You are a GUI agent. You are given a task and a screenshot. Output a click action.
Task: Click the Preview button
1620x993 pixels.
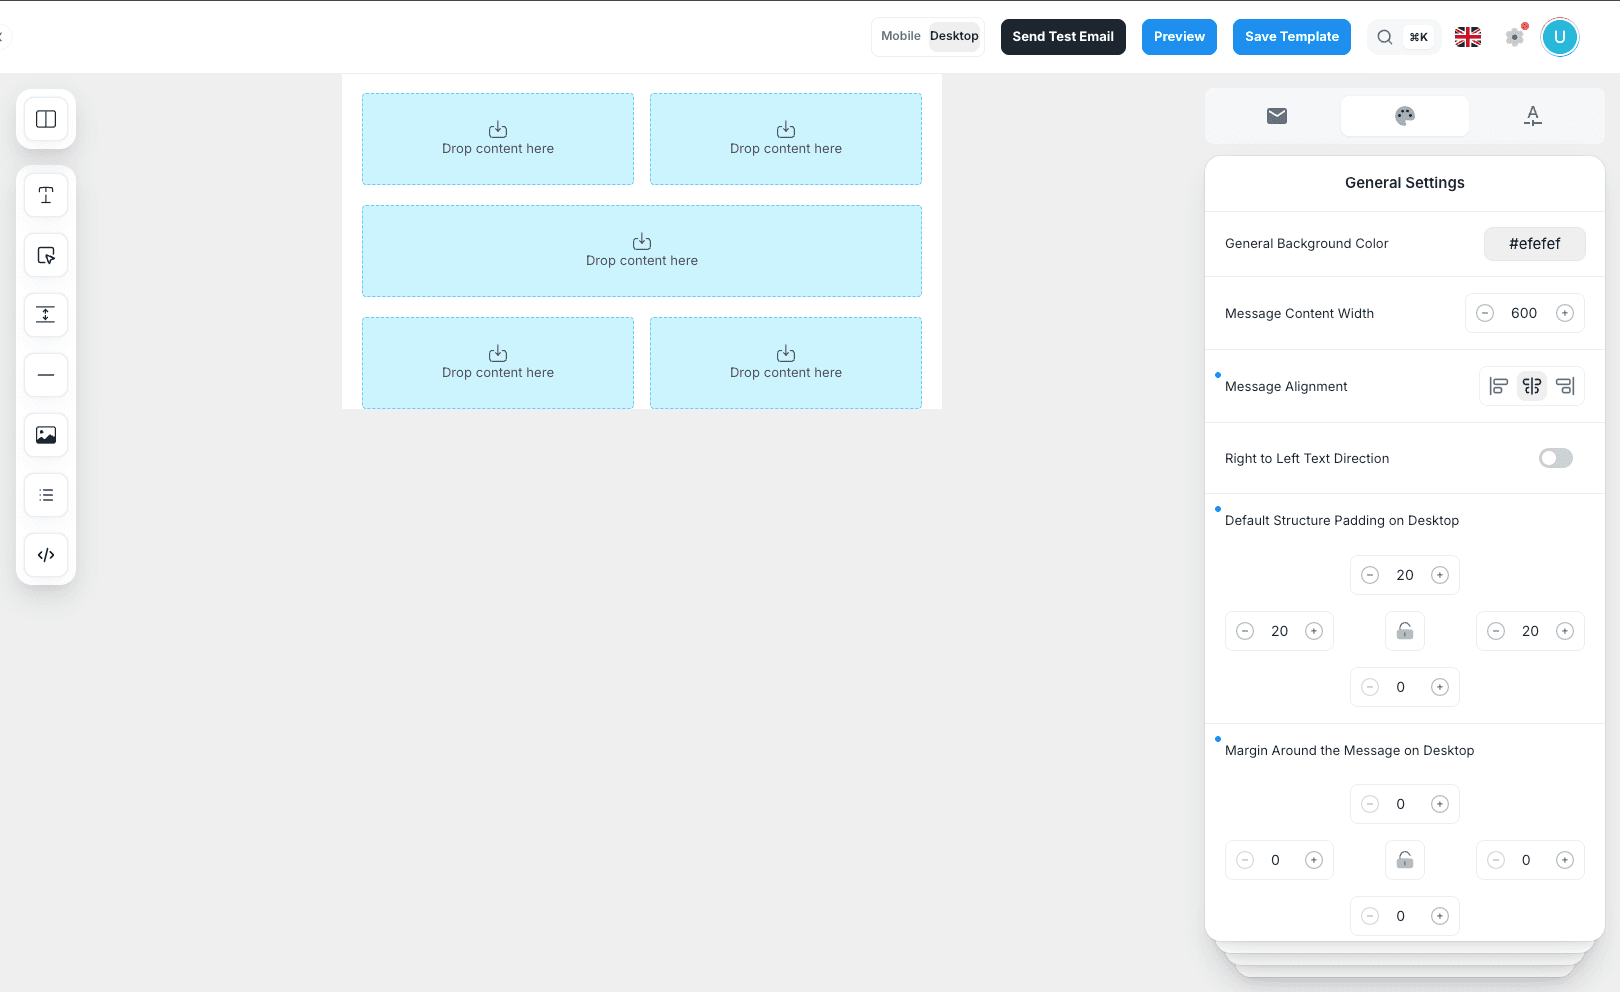[x=1179, y=37]
